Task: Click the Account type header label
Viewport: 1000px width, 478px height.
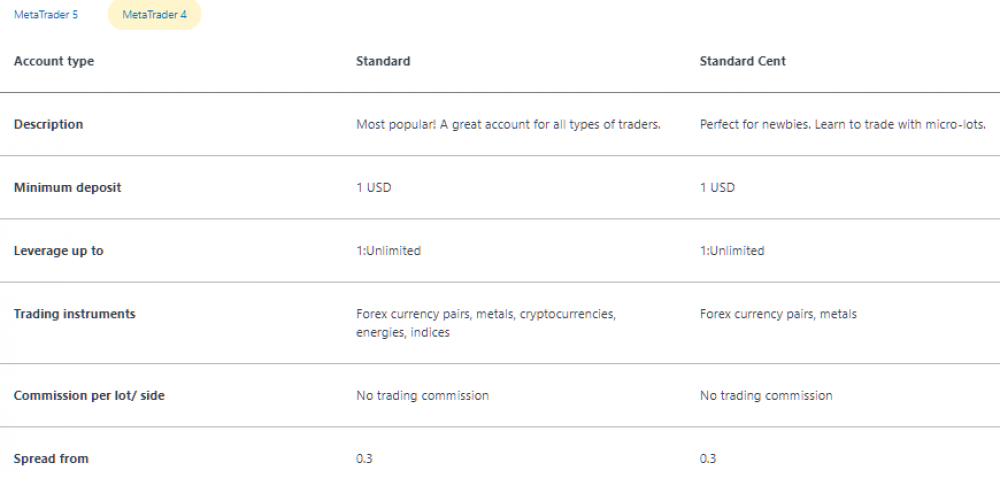Action: (54, 61)
